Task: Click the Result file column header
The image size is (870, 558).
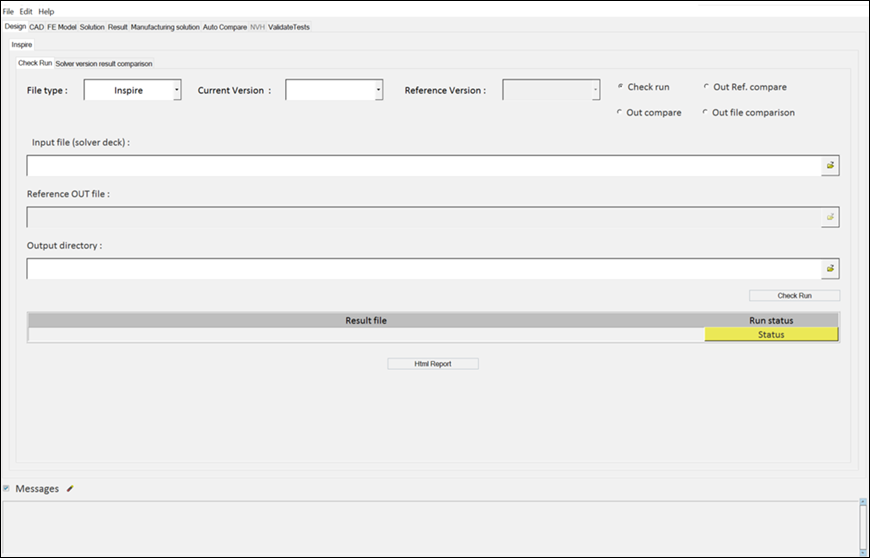Action: (x=366, y=320)
